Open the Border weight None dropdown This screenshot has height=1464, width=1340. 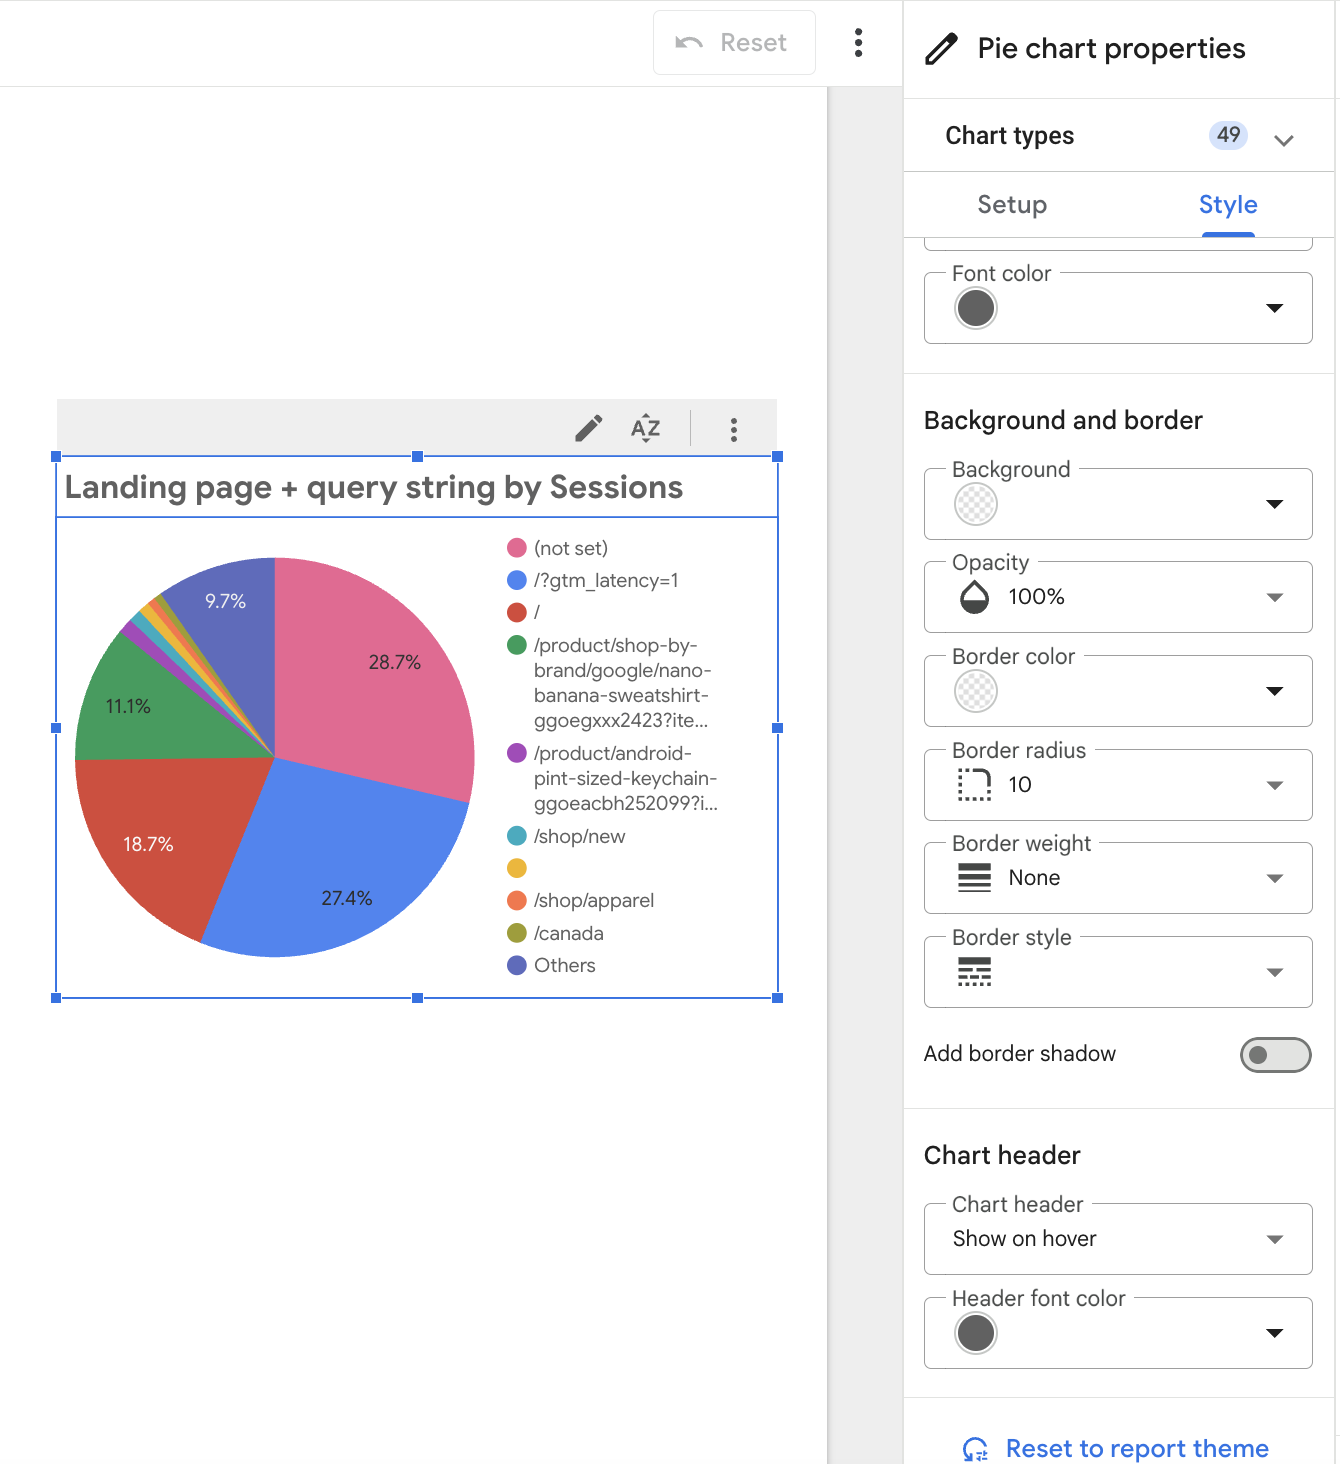pos(1118,878)
